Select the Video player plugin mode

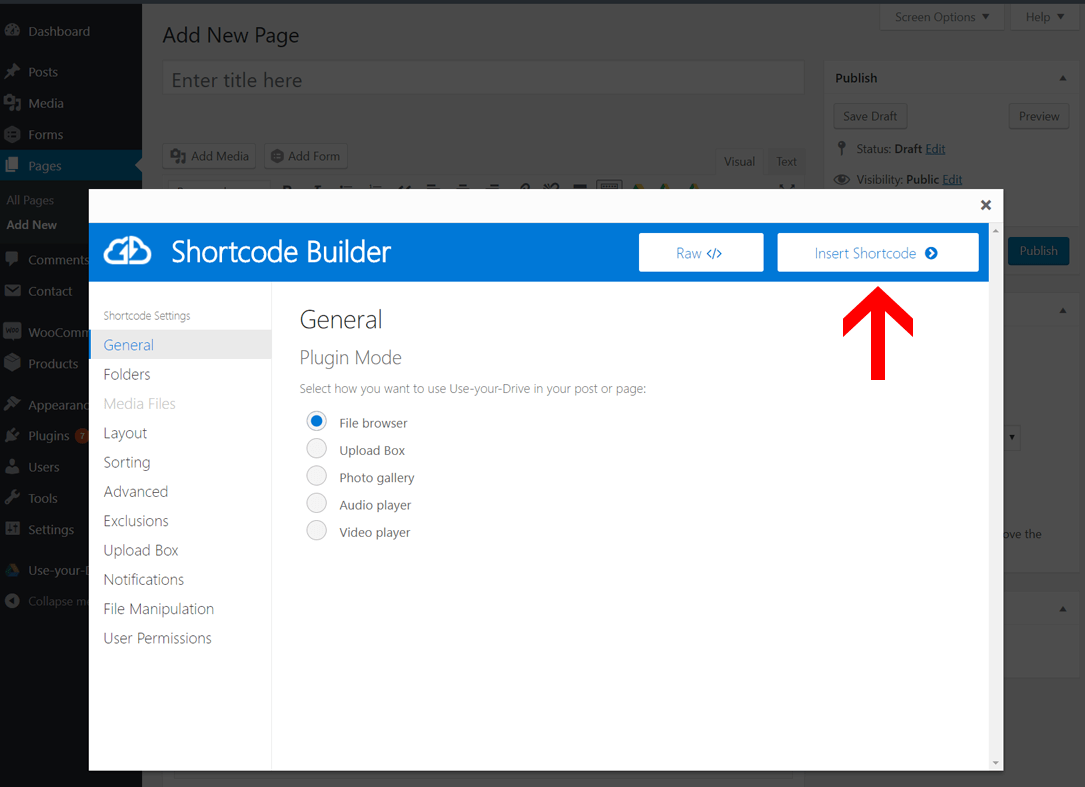(317, 531)
